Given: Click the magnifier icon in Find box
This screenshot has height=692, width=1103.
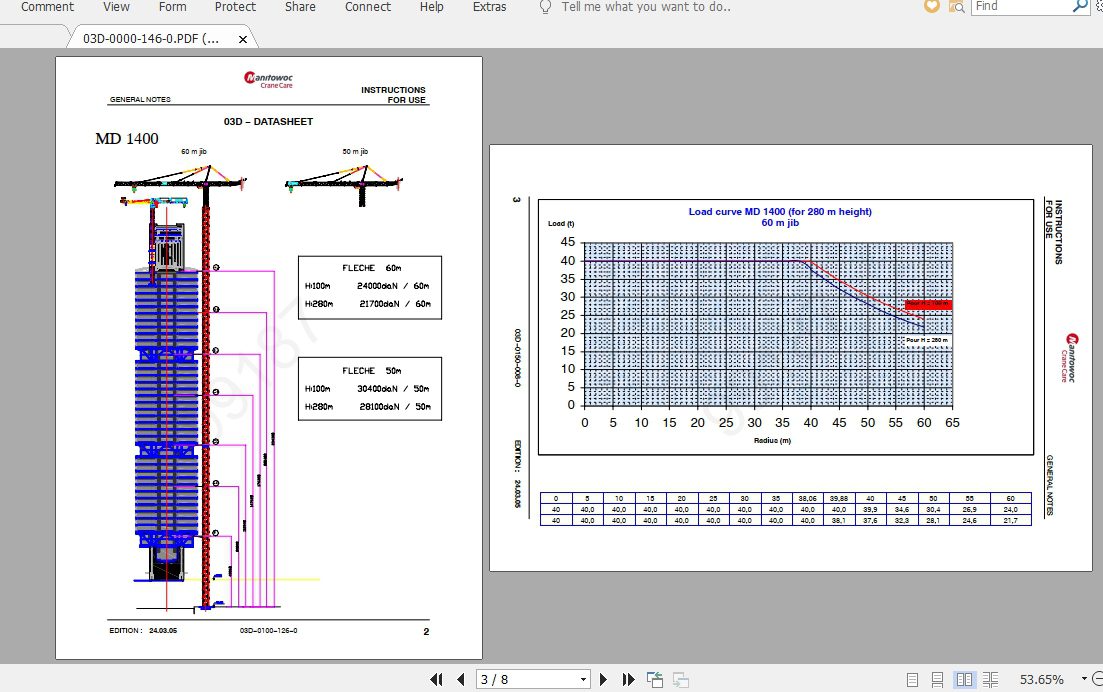Looking at the screenshot, I should 1080,6.
